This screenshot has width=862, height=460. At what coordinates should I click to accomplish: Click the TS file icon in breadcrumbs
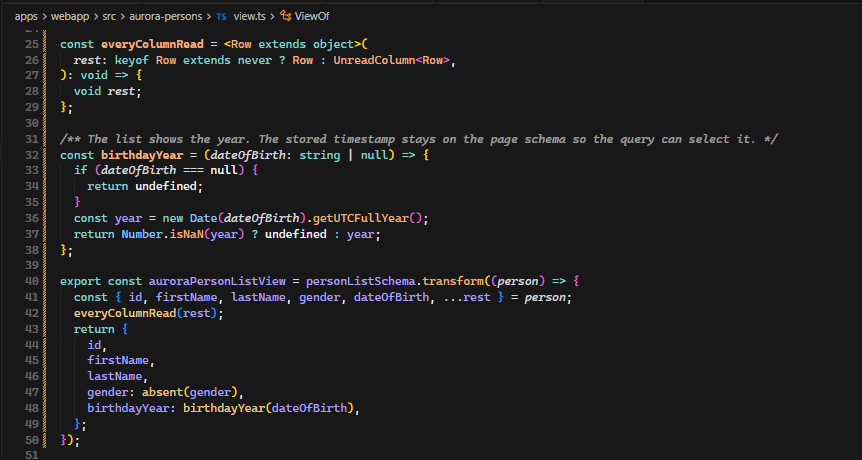click(x=221, y=16)
